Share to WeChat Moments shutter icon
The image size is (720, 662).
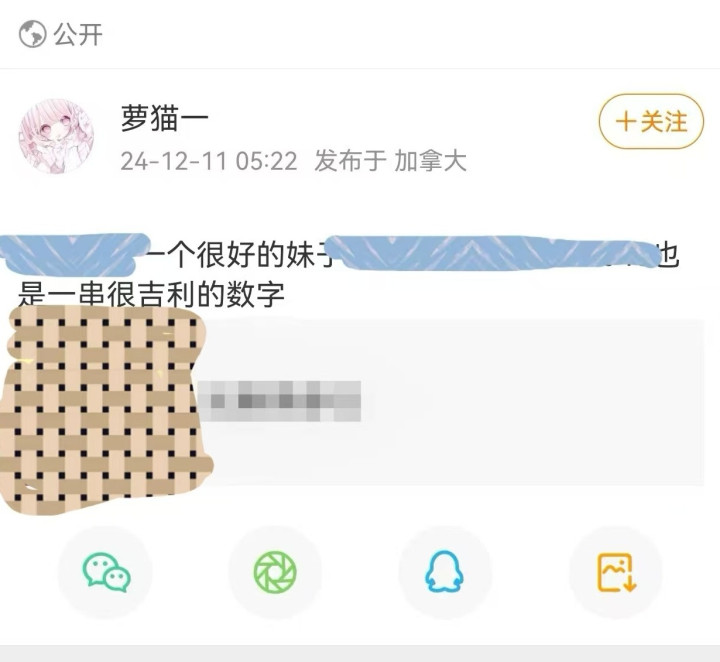[x=275, y=572]
